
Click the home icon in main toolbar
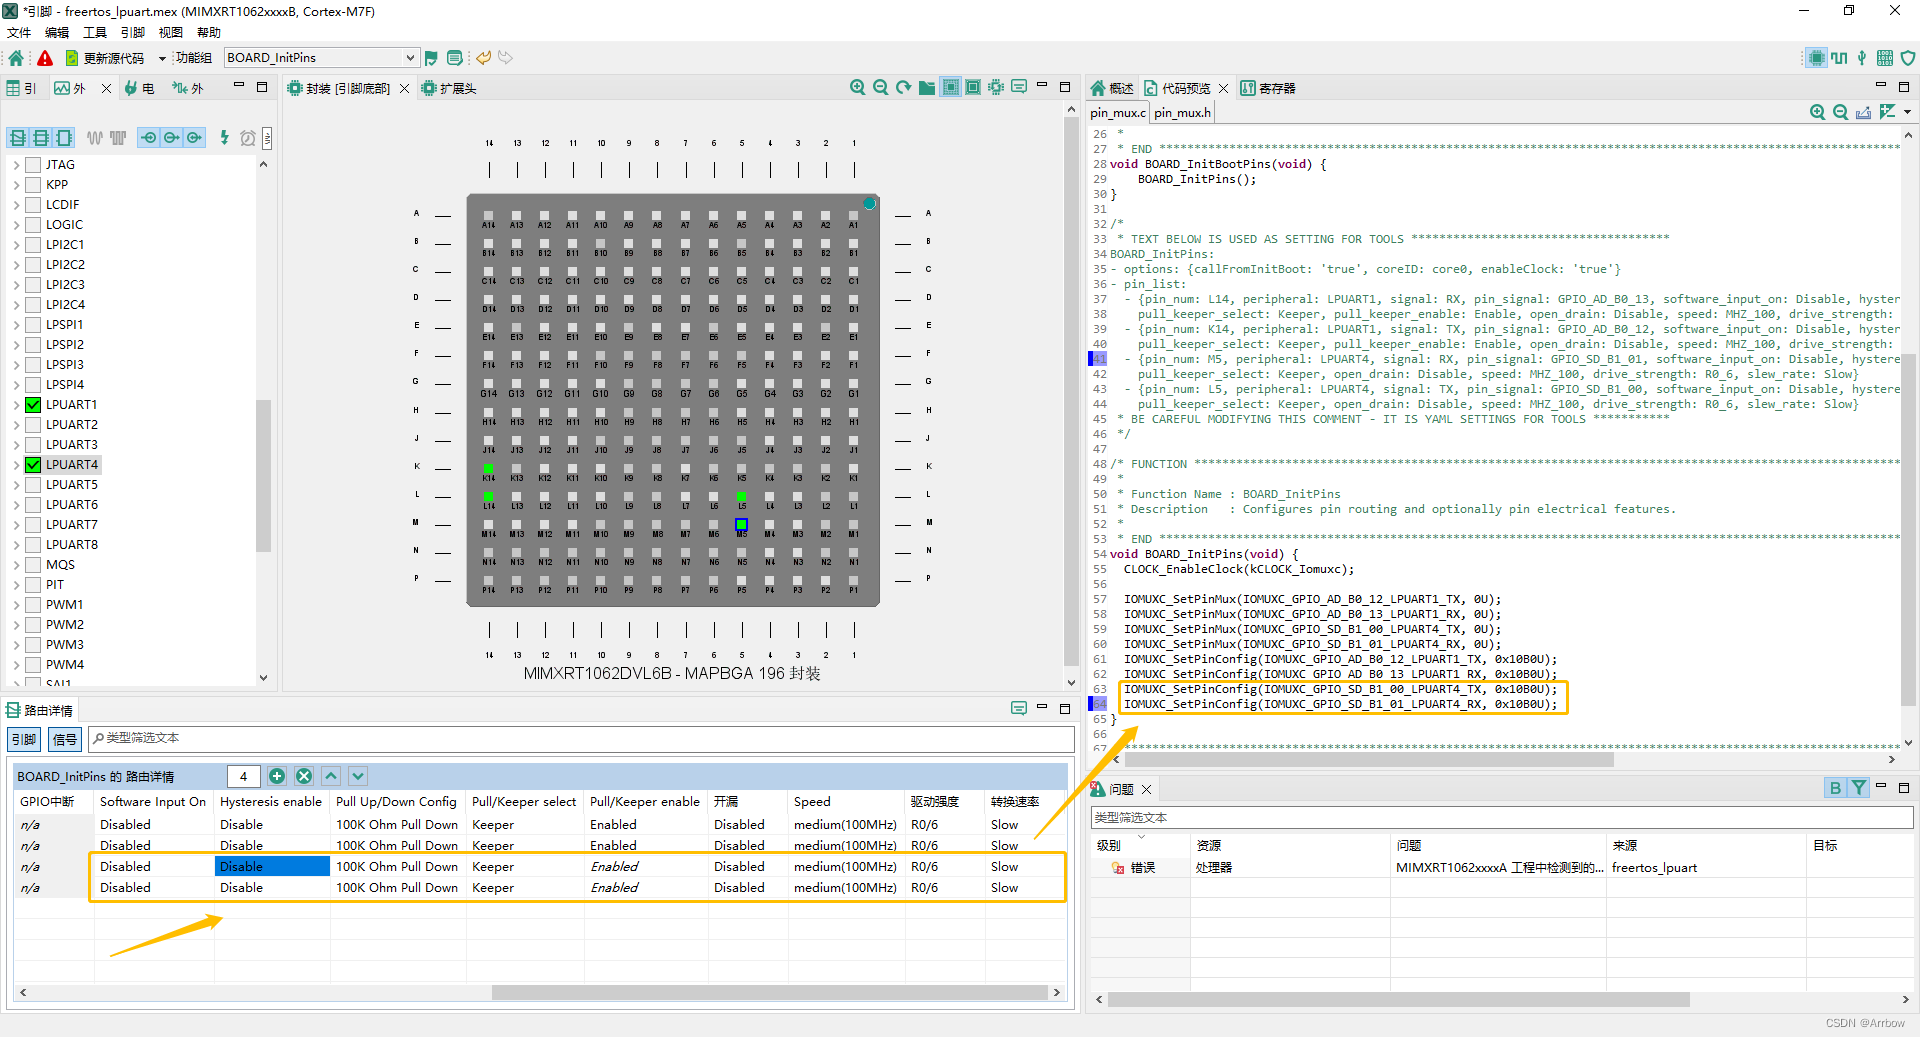(x=16, y=58)
